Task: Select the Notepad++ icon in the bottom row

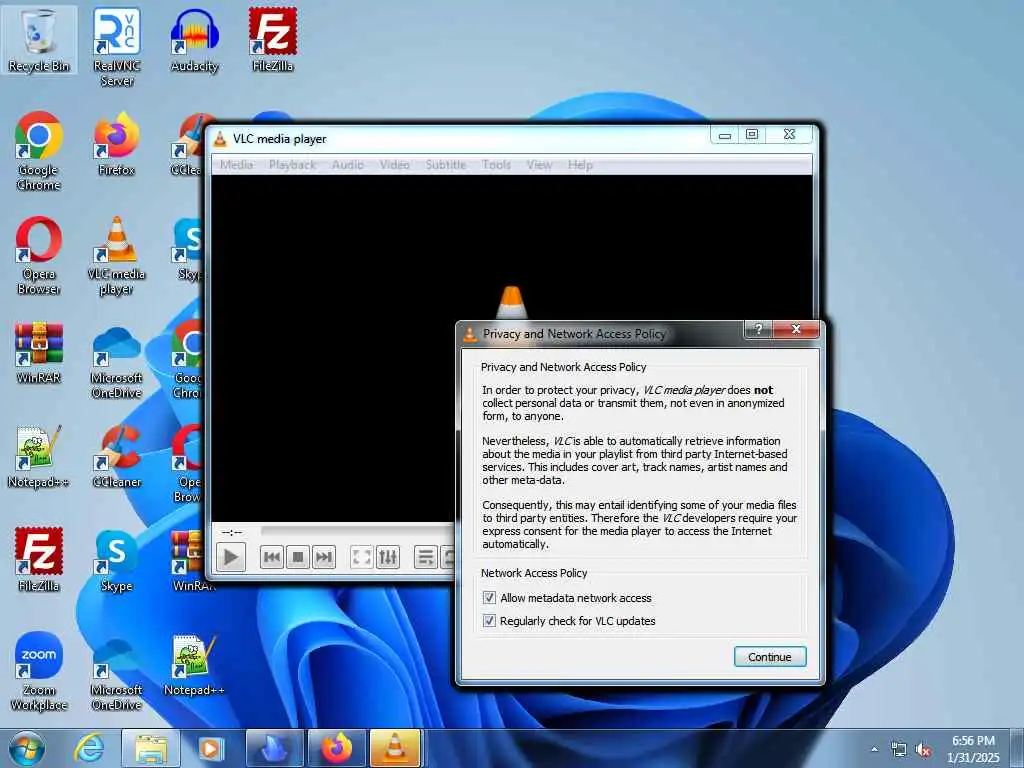Action: point(194,664)
